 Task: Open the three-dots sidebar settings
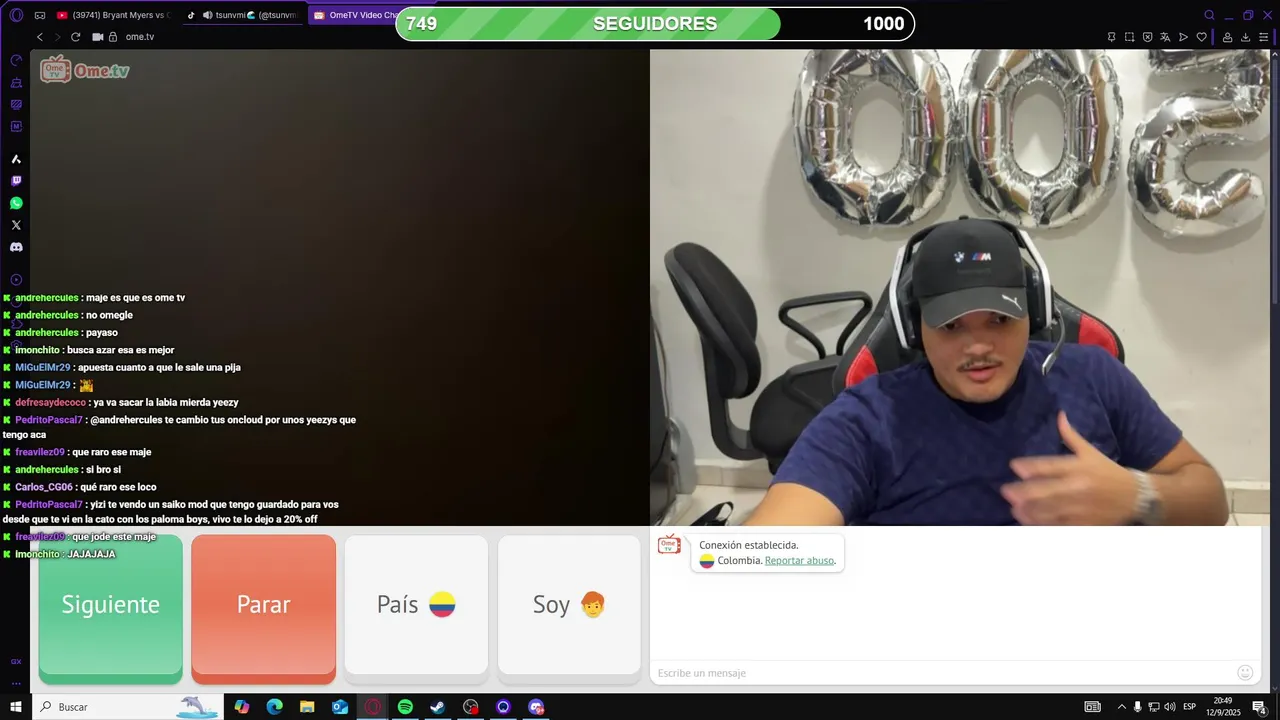(16, 683)
